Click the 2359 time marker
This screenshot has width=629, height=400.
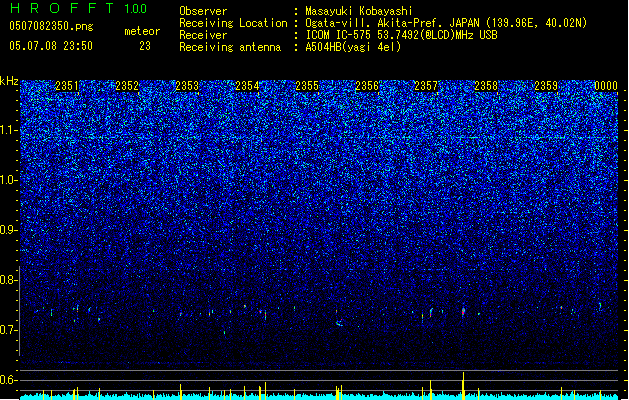click(546, 86)
